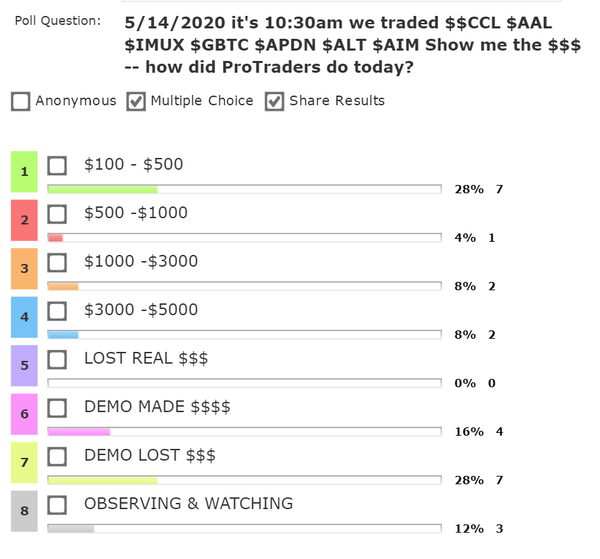This screenshot has width=600, height=559.
Task: Click the DEMO LOST result progress bar
Action: coord(244,480)
